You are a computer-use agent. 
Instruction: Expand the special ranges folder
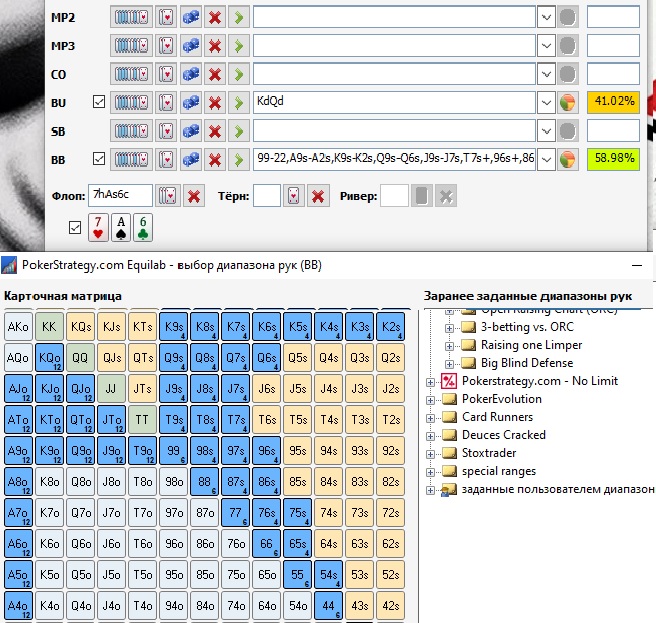point(430,472)
